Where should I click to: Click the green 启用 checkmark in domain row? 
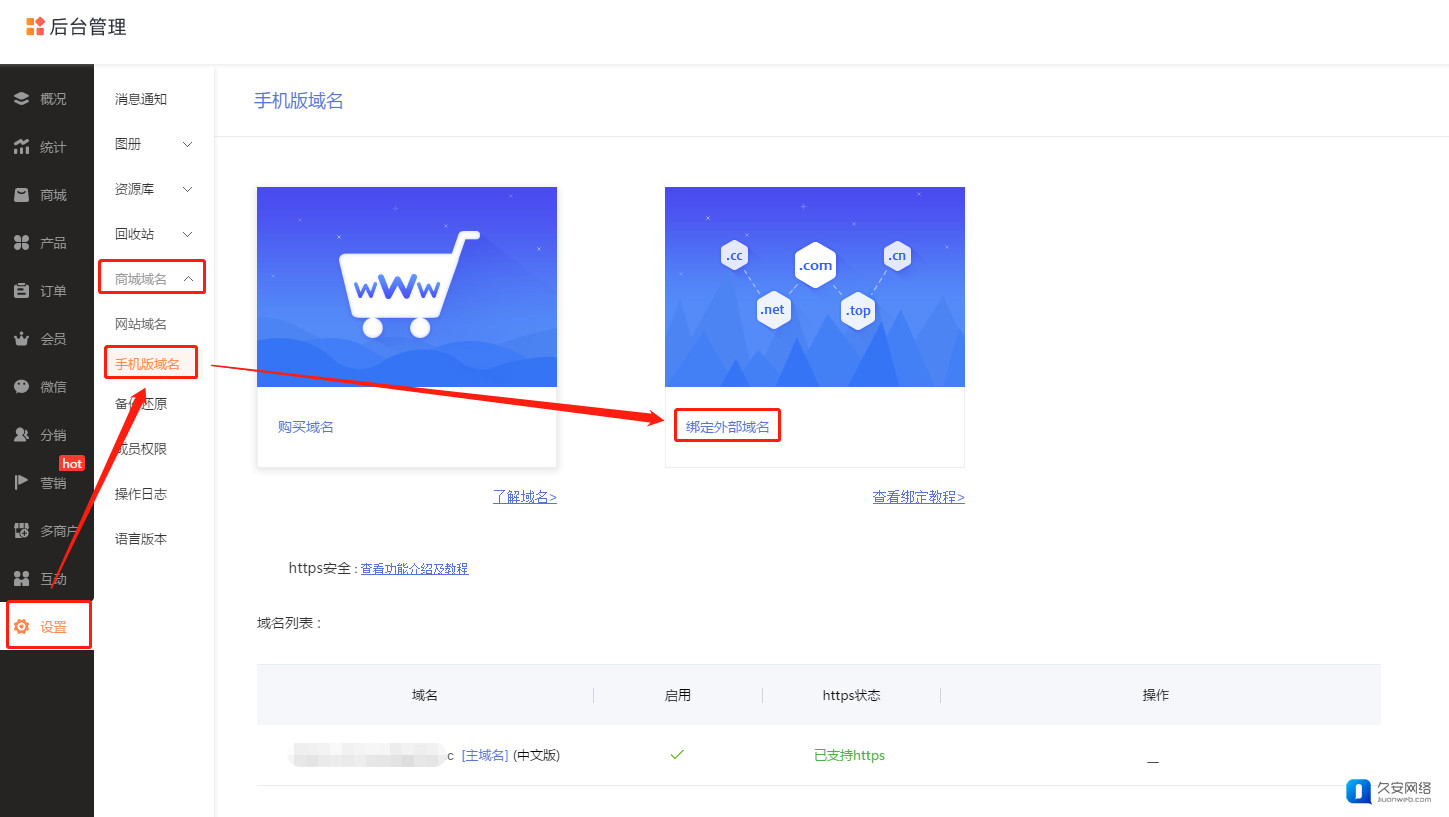click(677, 755)
